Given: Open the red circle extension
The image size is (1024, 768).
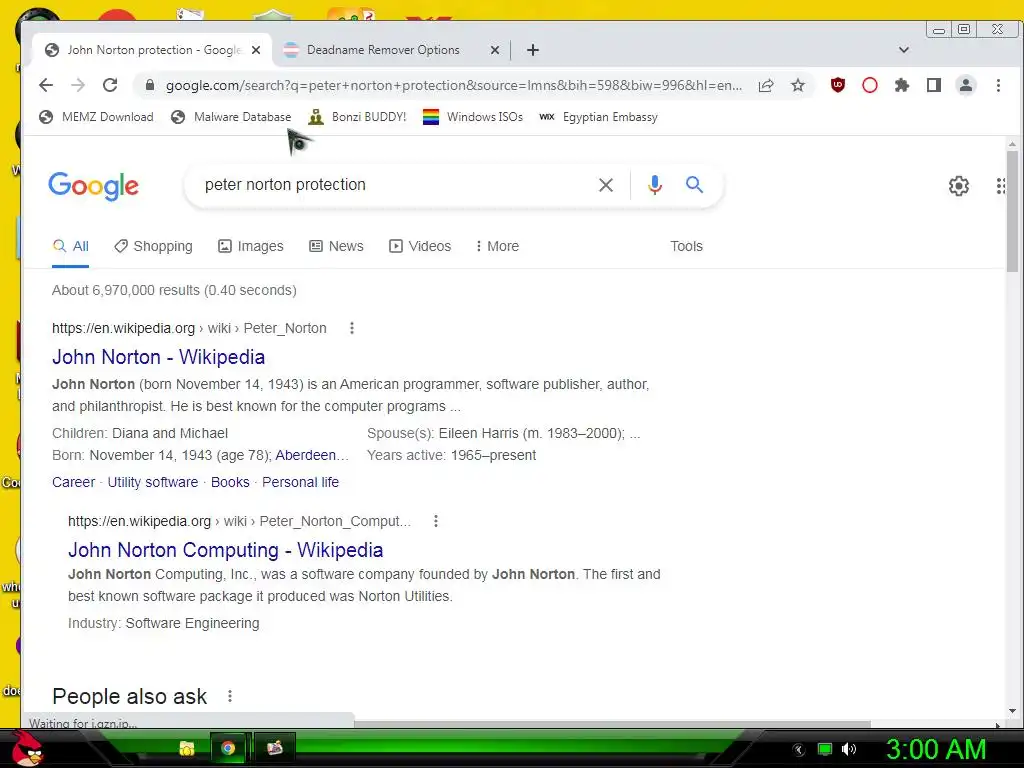Looking at the screenshot, I should point(870,85).
